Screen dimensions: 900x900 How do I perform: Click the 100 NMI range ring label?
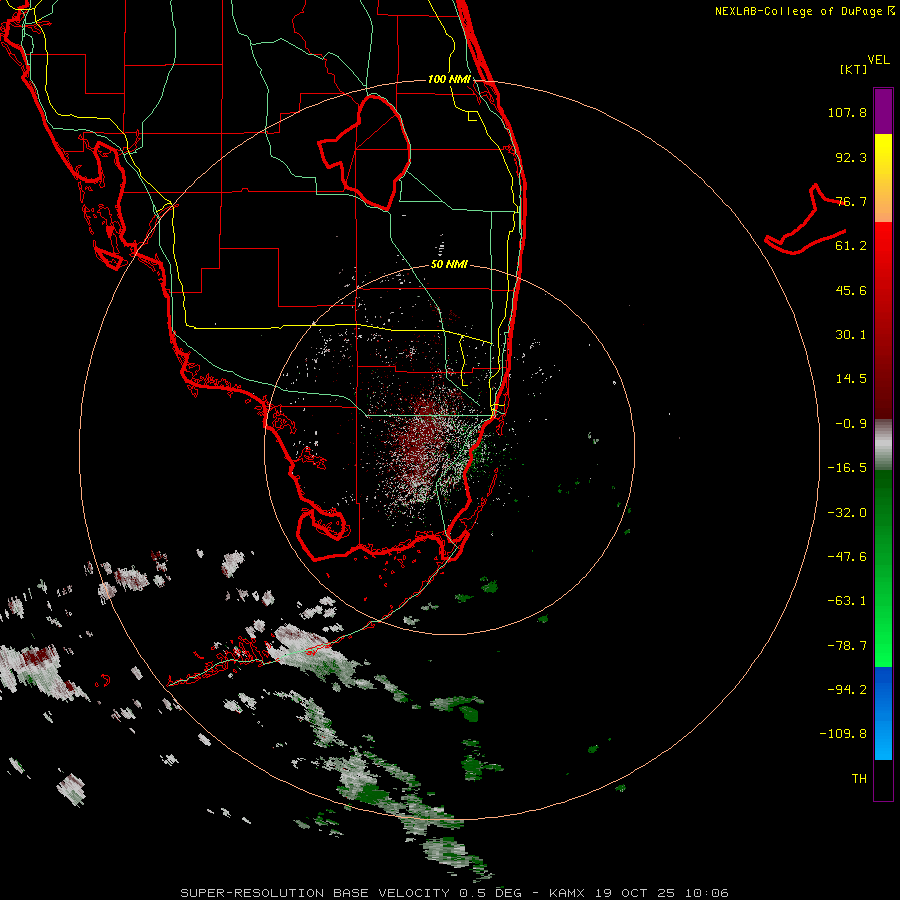(x=449, y=79)
